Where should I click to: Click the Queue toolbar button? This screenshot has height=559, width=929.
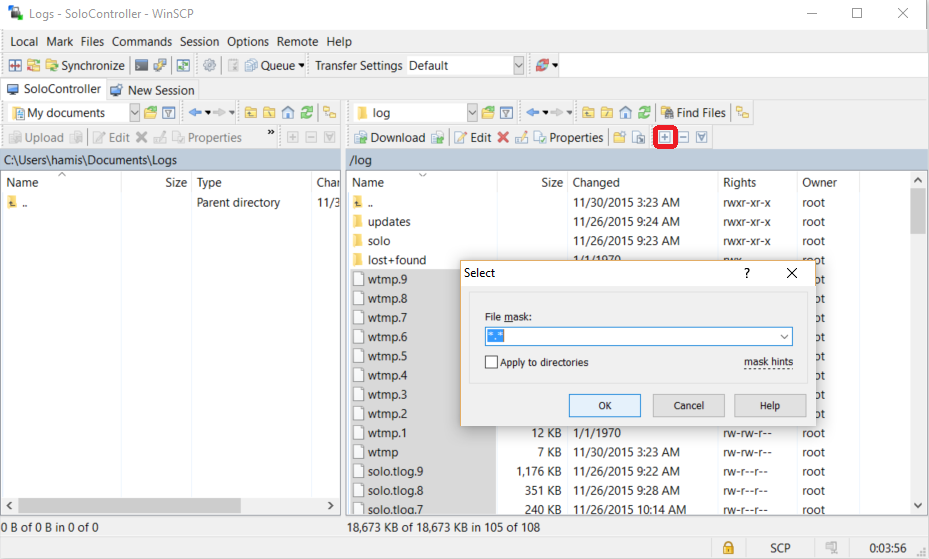coord(270,65)
